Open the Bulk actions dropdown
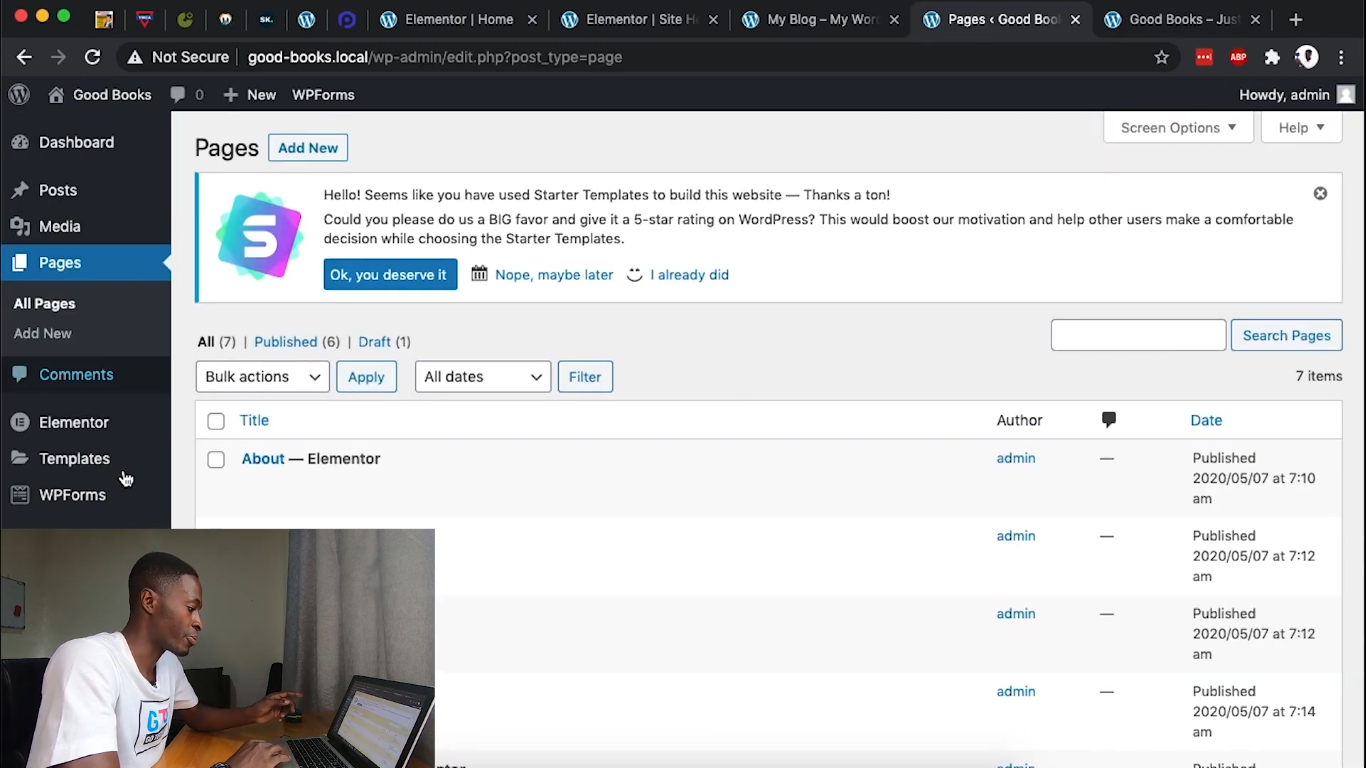Viewport: 1366px width, 768px height. point(262,377)
